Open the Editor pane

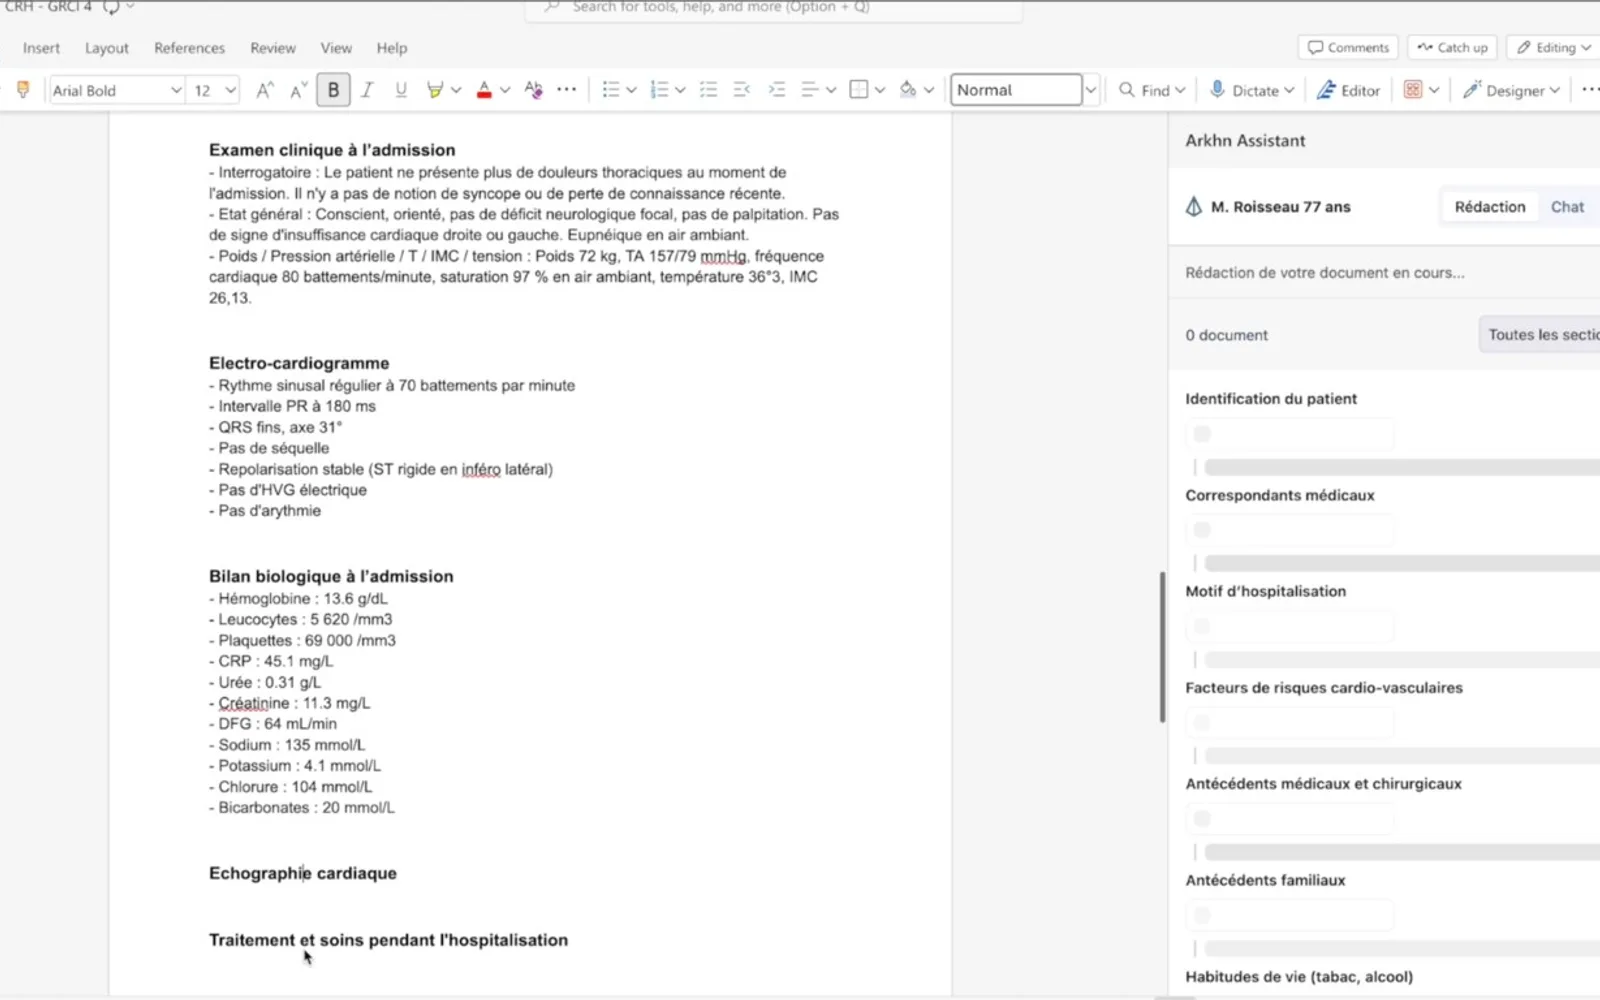tap(1348, 90)
